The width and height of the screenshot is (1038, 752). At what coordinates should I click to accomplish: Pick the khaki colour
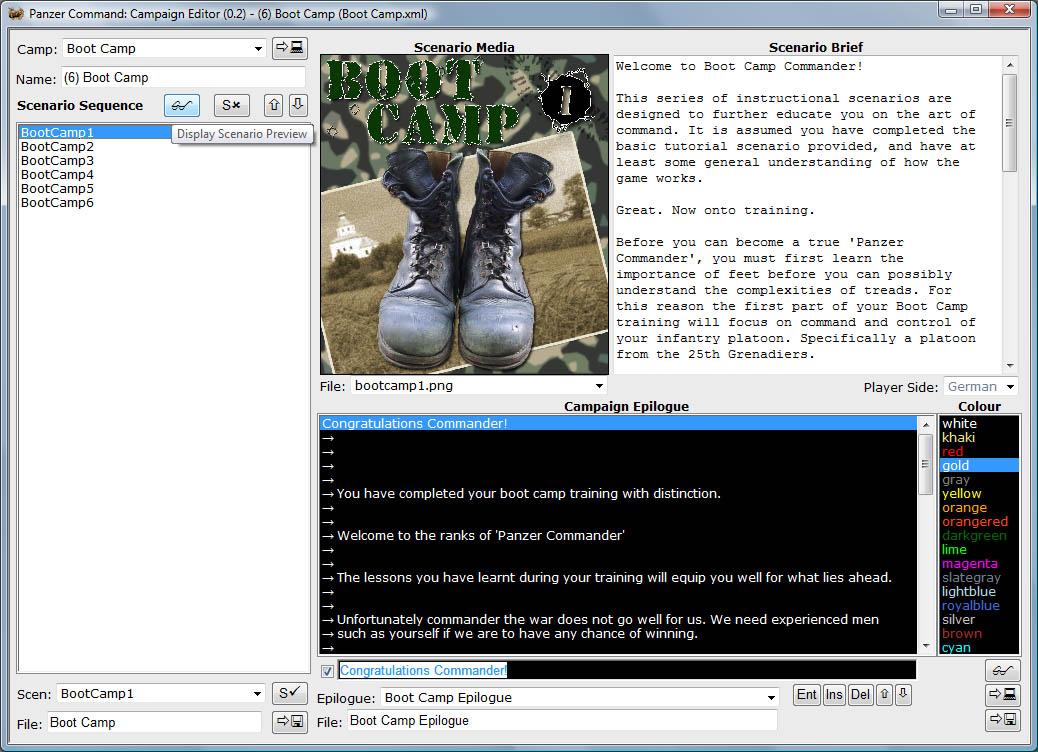[979, 437]
